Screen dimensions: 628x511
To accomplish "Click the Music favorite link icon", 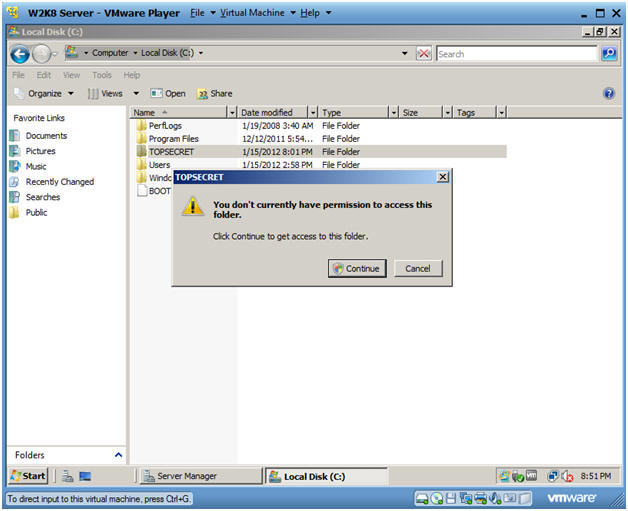I will 15,166.
